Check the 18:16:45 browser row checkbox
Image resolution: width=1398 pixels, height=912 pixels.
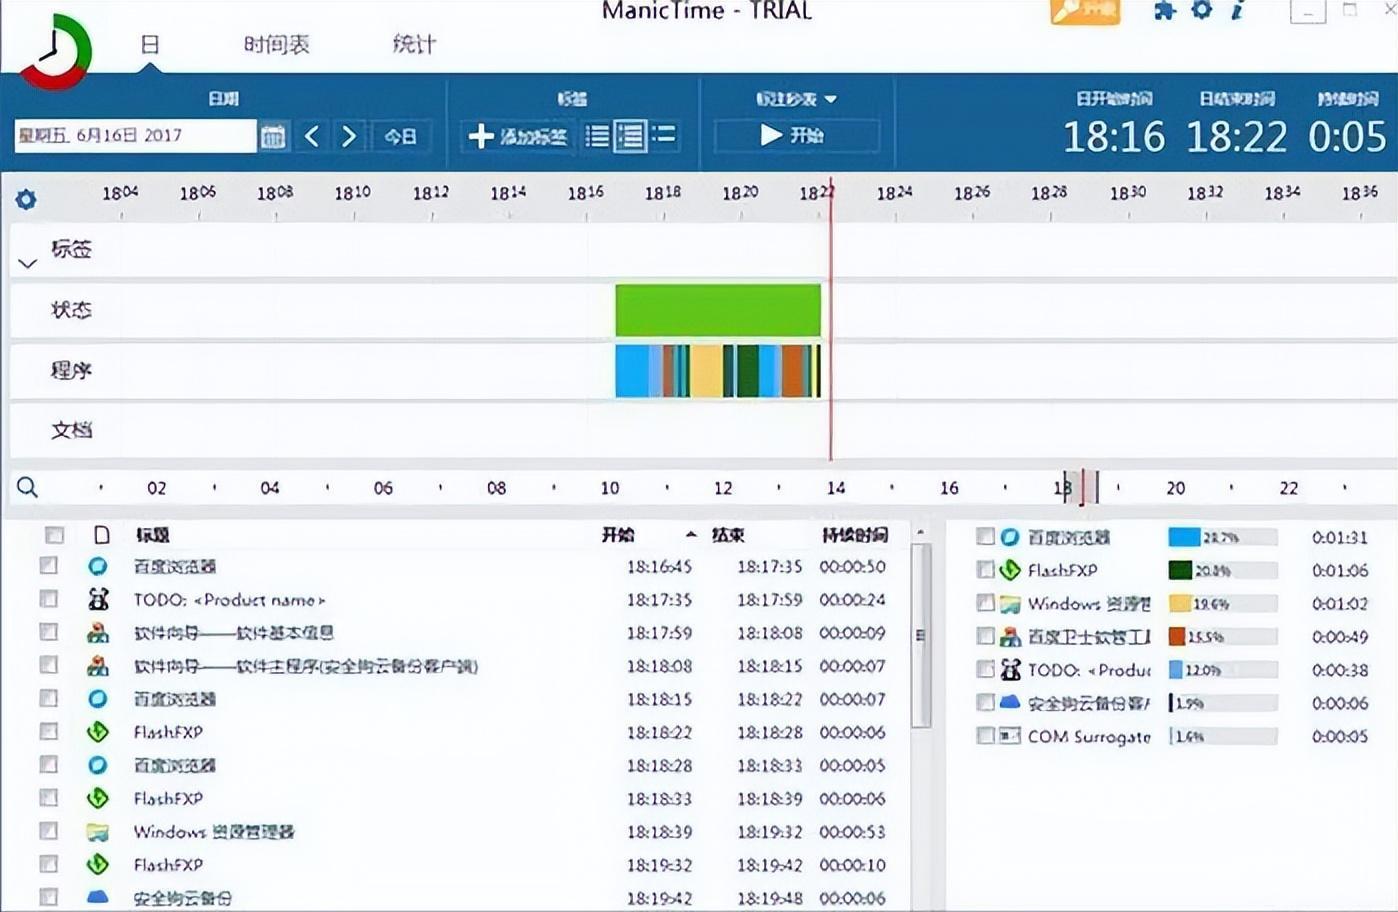tap(48, 566)
